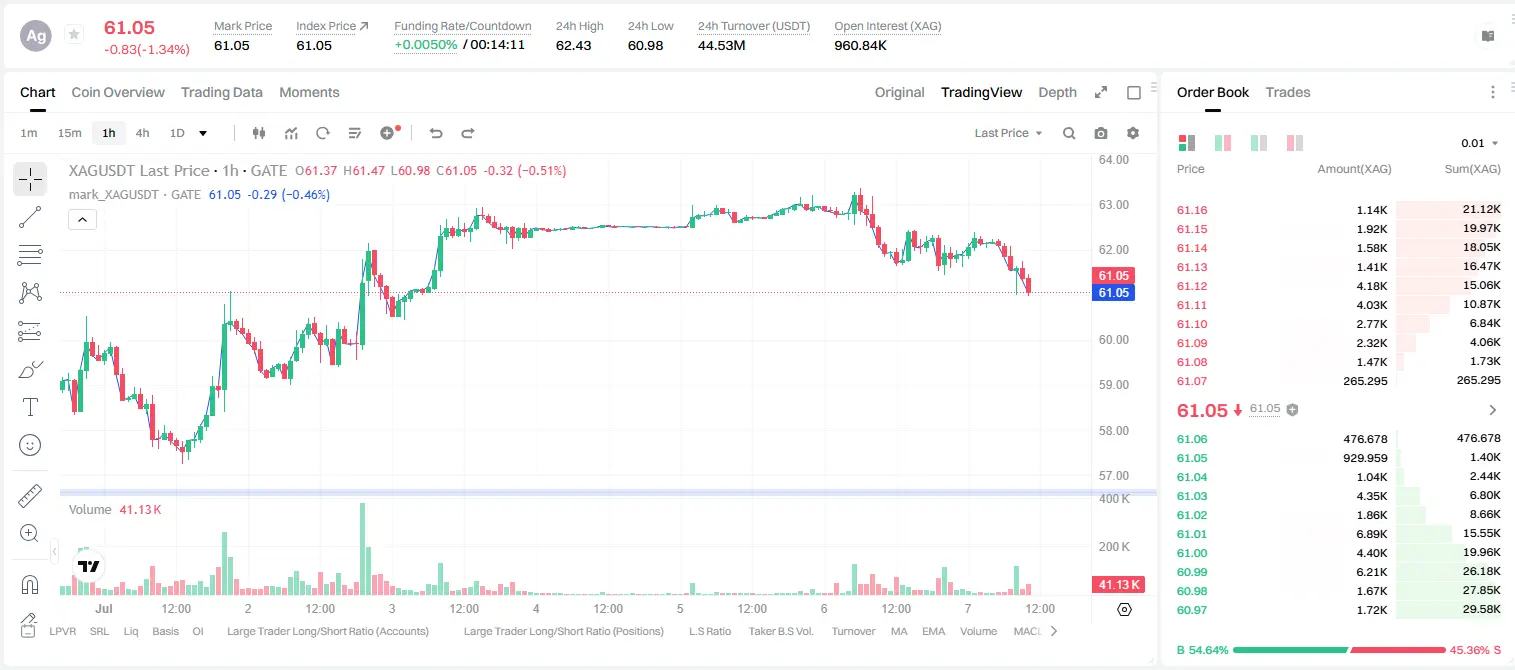Expand the Last Price dropdown
This screenshot has height=670, width=1515.
(x=1008, y=133)
